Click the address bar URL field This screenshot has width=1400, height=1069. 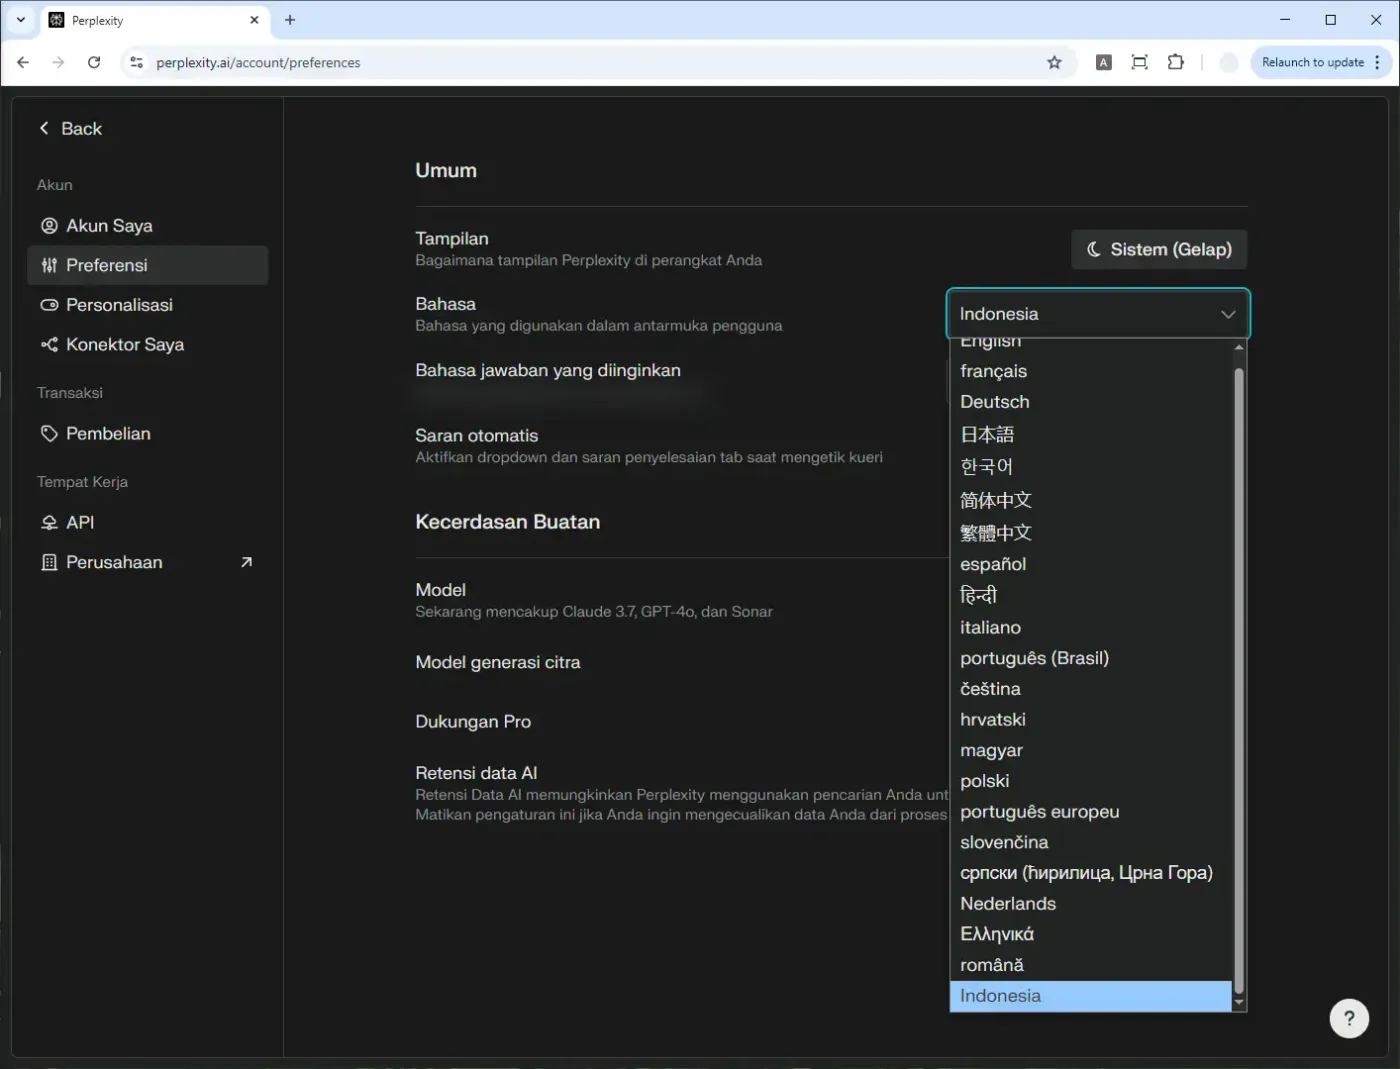590,62
